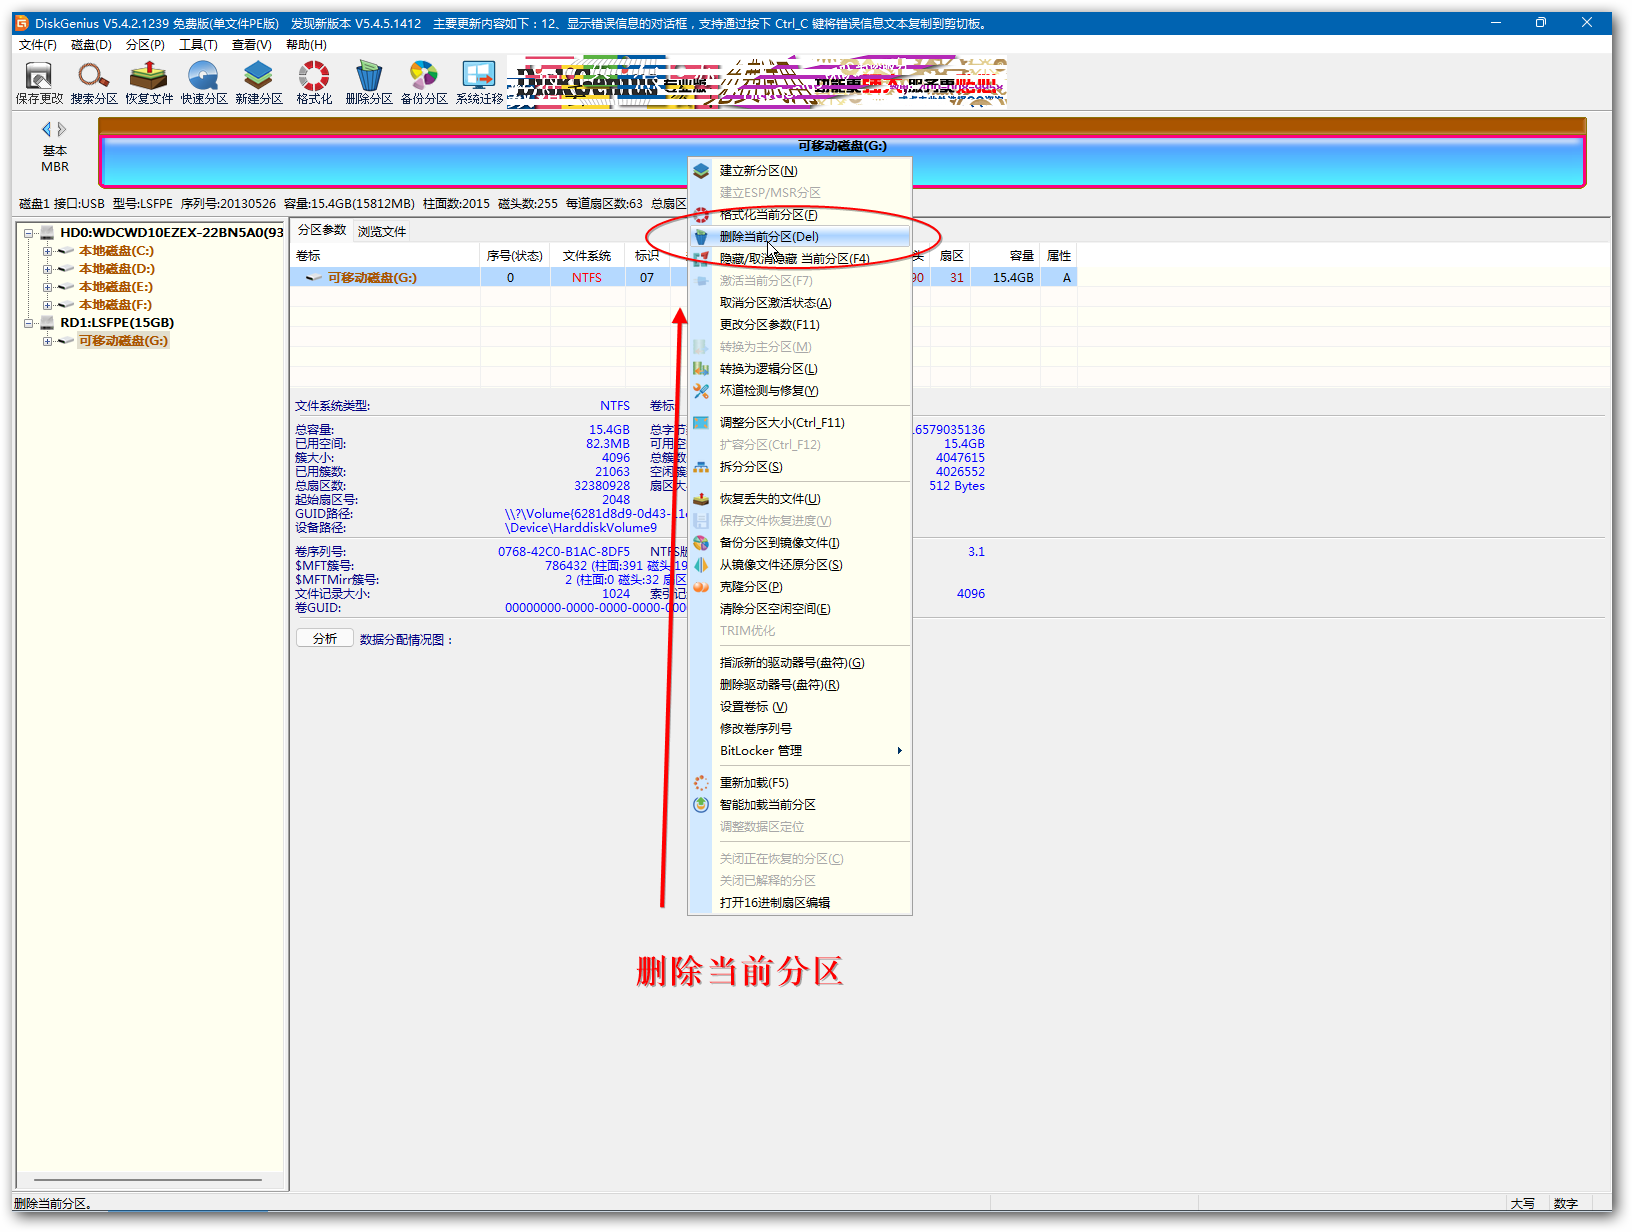Image resolution: width=1632 pixels, height=1232 pixels.
Task: Click the 卷标 column header
Action: (385, 256)
